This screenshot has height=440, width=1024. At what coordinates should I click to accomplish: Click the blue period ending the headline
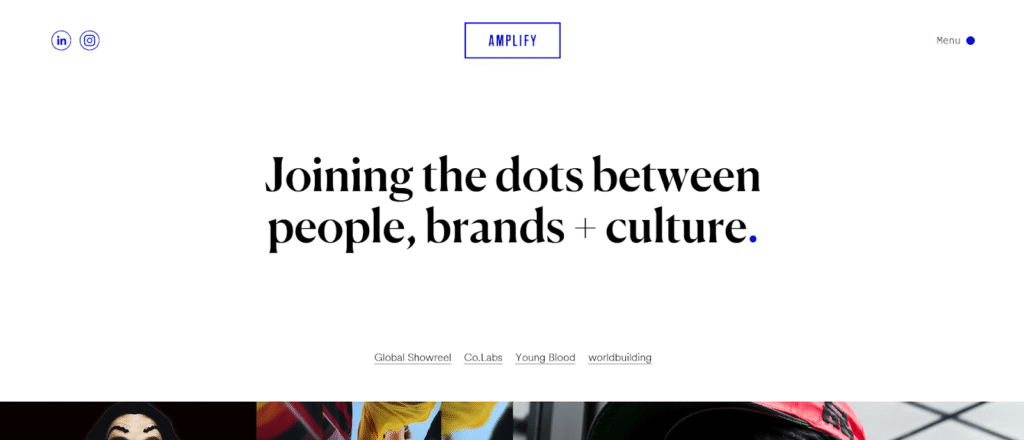point(753,238)
